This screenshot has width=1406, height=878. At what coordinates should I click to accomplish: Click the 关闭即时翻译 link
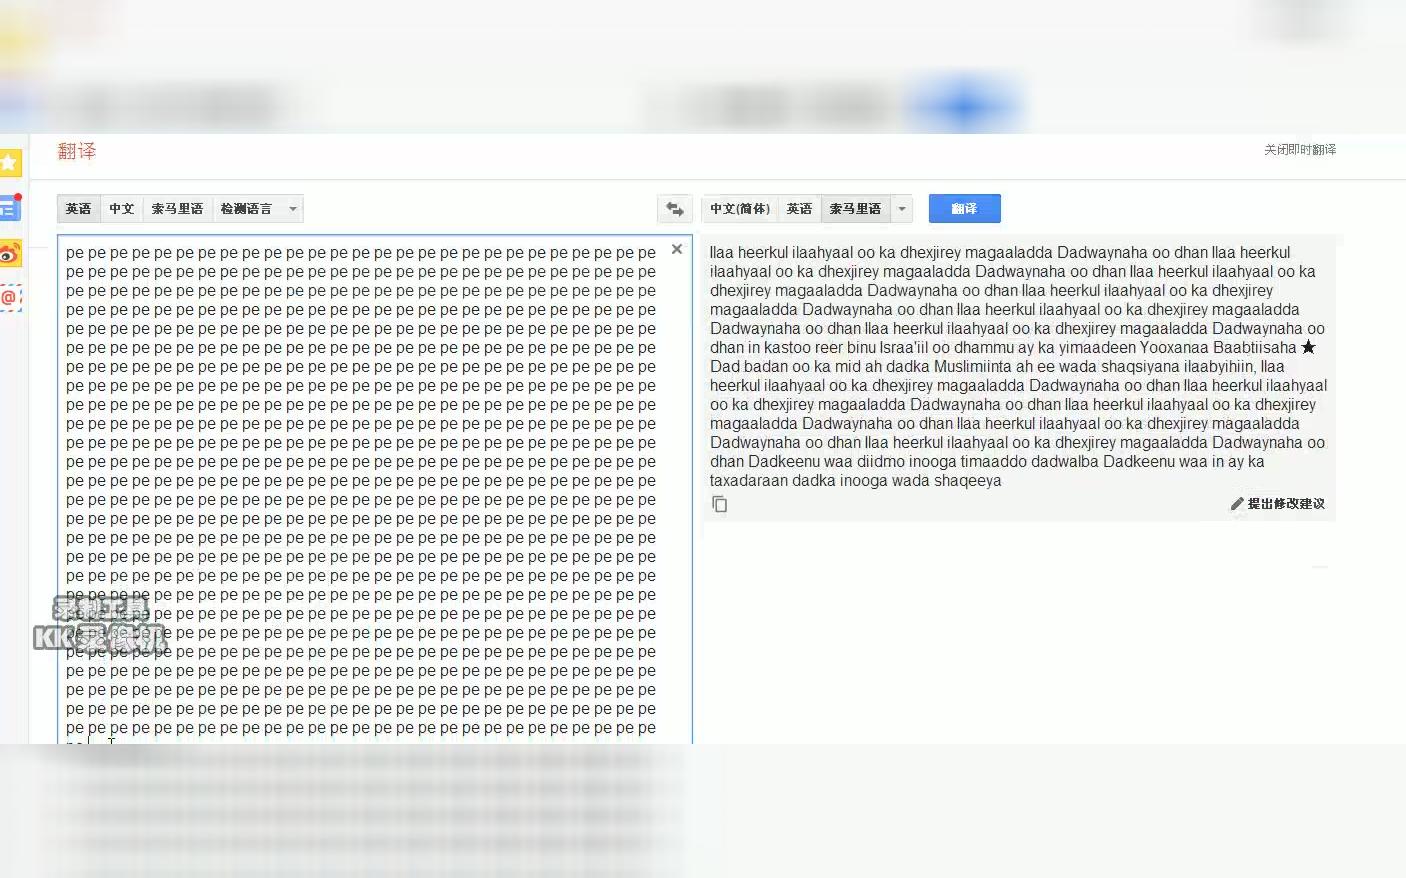(x=1300, y=150)
